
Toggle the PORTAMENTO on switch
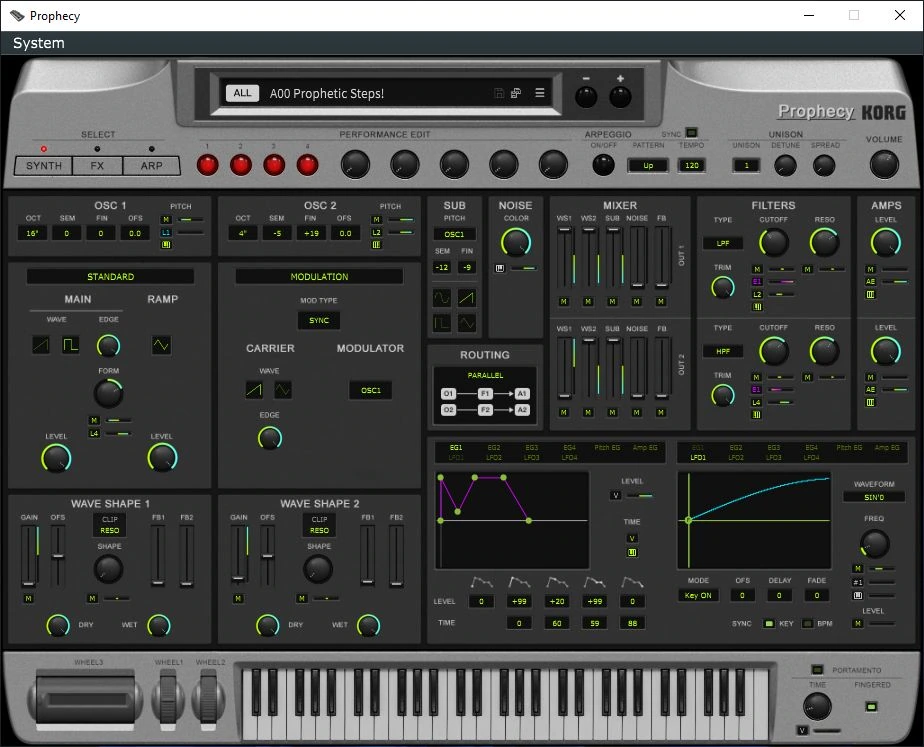click(817, 669)
